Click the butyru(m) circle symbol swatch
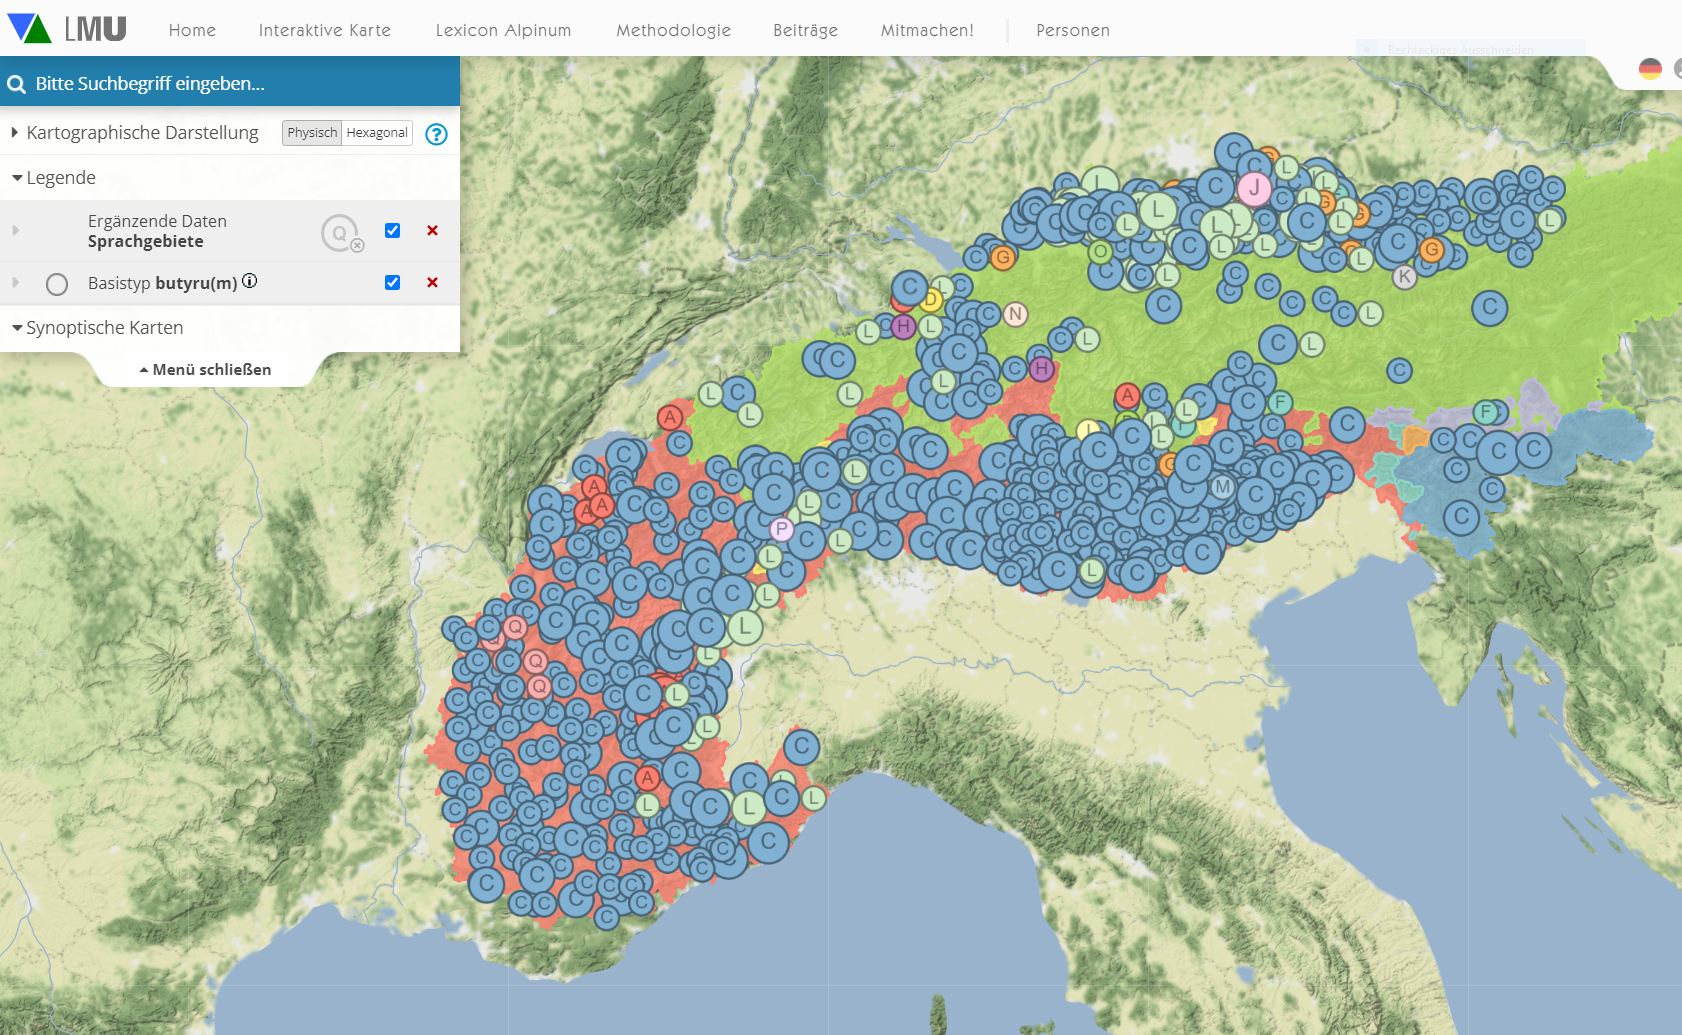 click(57, 285)
